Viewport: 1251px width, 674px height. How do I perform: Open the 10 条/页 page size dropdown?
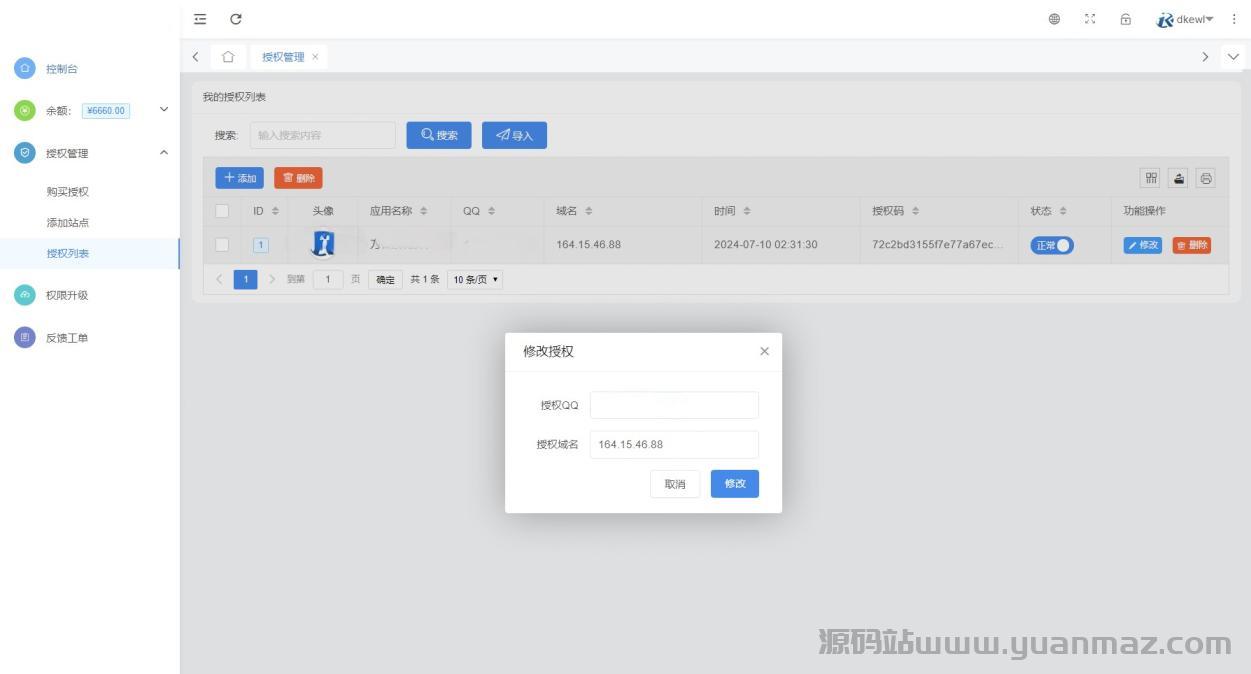pos(476,280)
